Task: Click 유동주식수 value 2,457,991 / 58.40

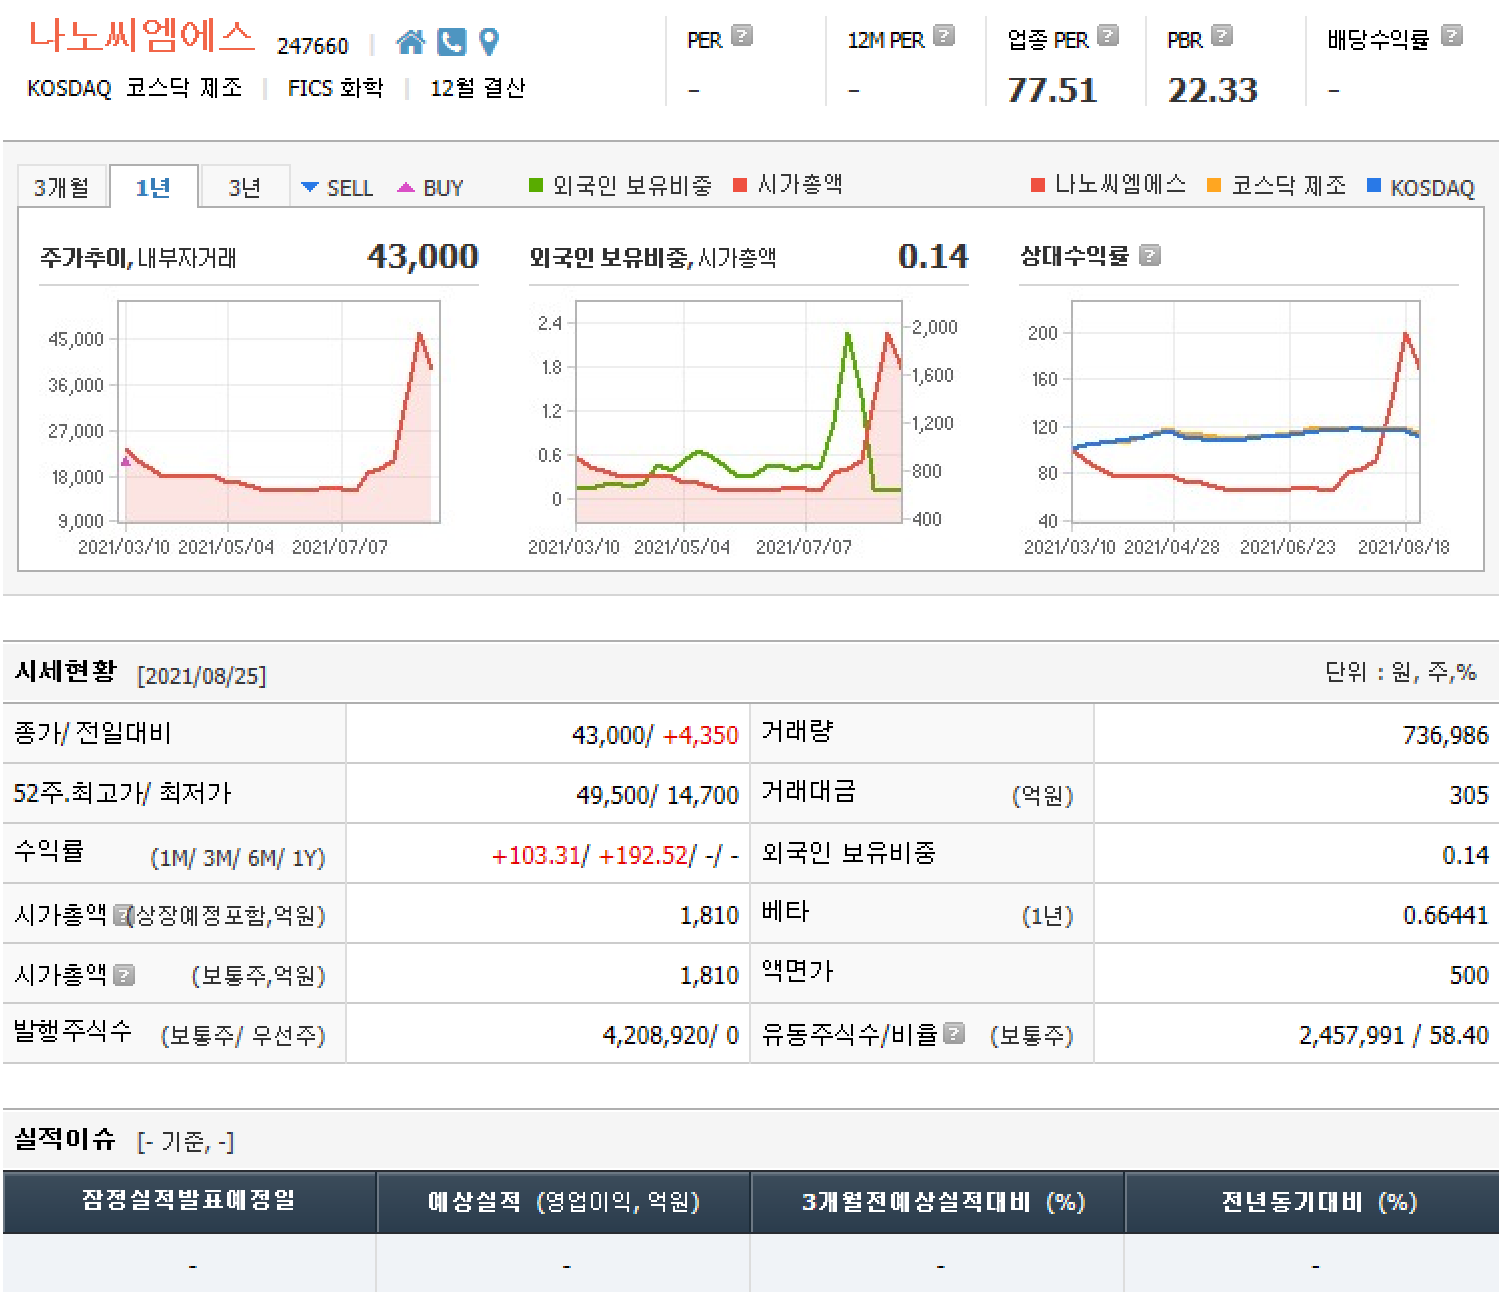Action: tap(1394, 1035)
